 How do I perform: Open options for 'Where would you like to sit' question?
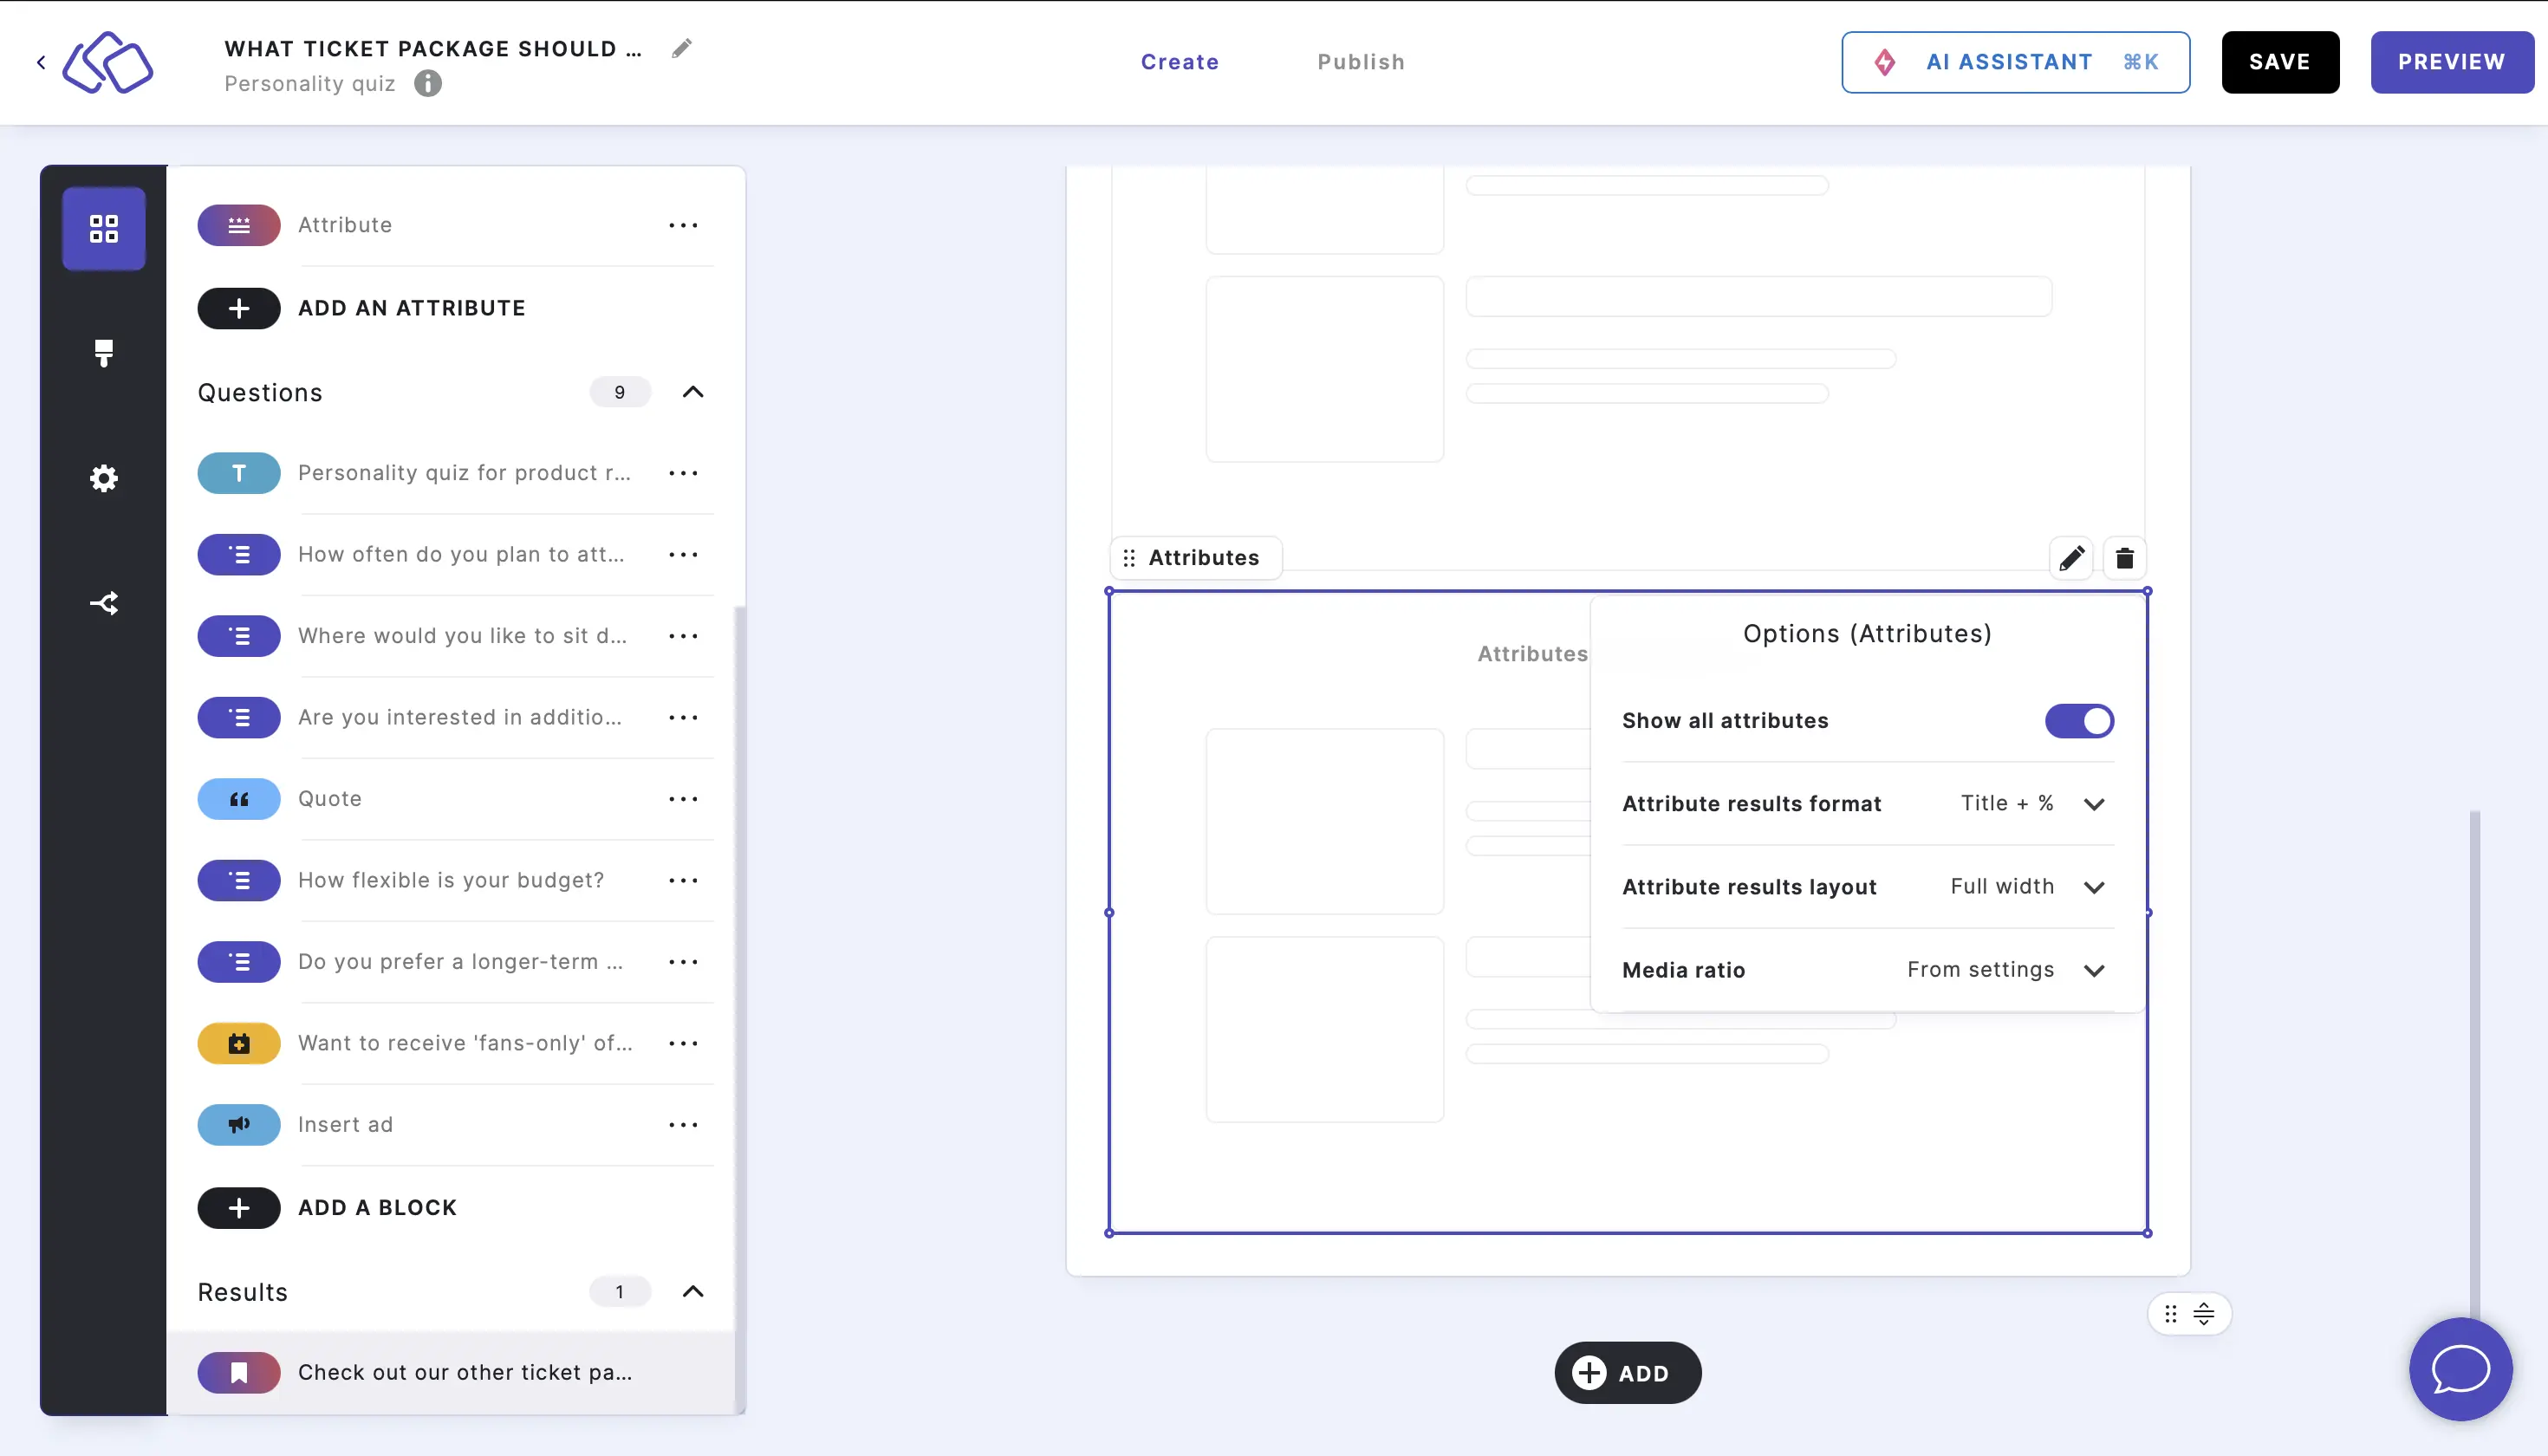pyautogui.click(x=683, y=636)
